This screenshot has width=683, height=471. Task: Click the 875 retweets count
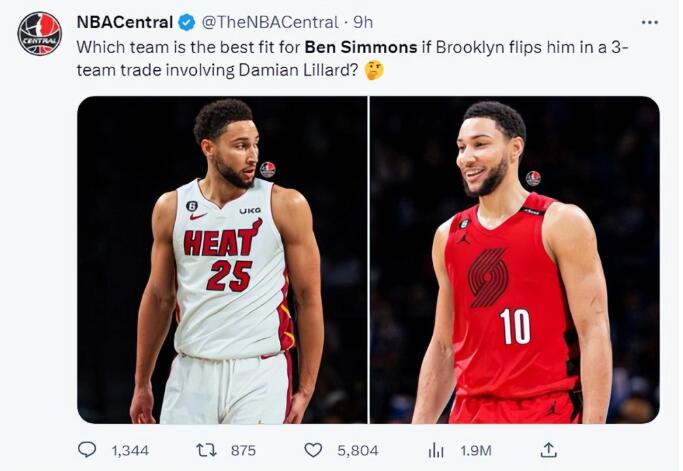tap(243, 450)
